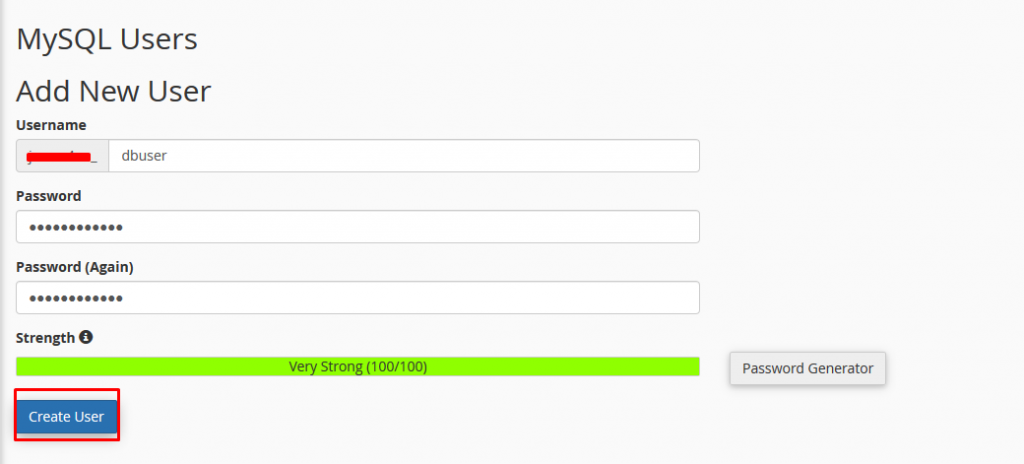The width and height of the screenshot is (1024, 464).
Task: Click the blue Create User button
Action: tap(67, 416)
